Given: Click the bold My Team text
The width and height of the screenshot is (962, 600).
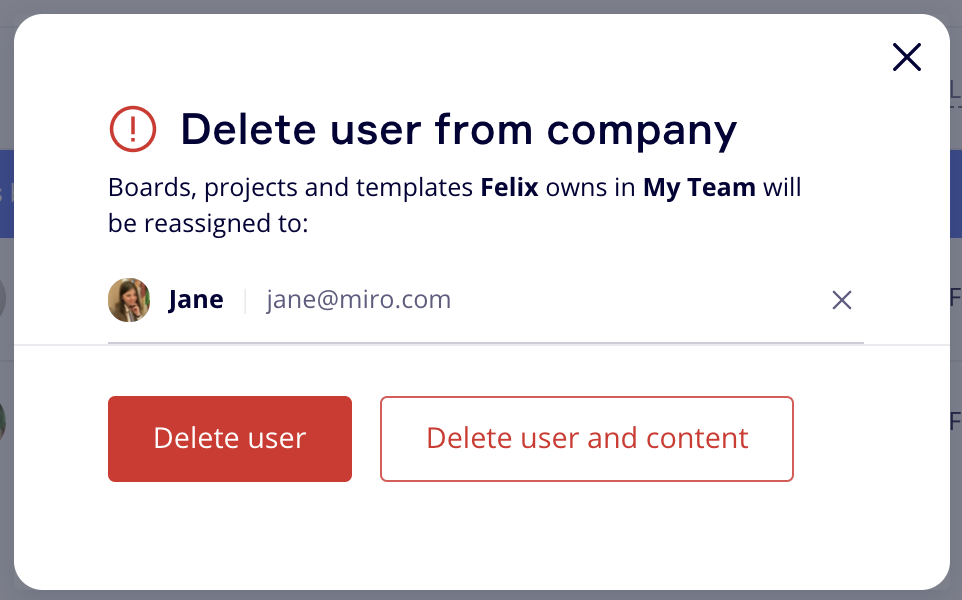Looking at the screenshot, I should 699,188.
